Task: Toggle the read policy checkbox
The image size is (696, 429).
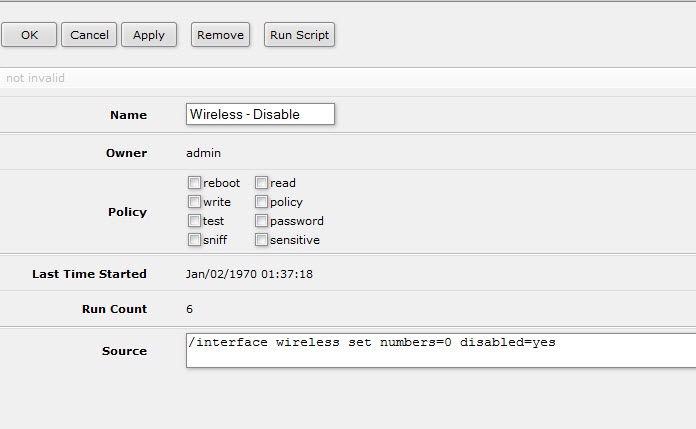Action: (261, 183)
